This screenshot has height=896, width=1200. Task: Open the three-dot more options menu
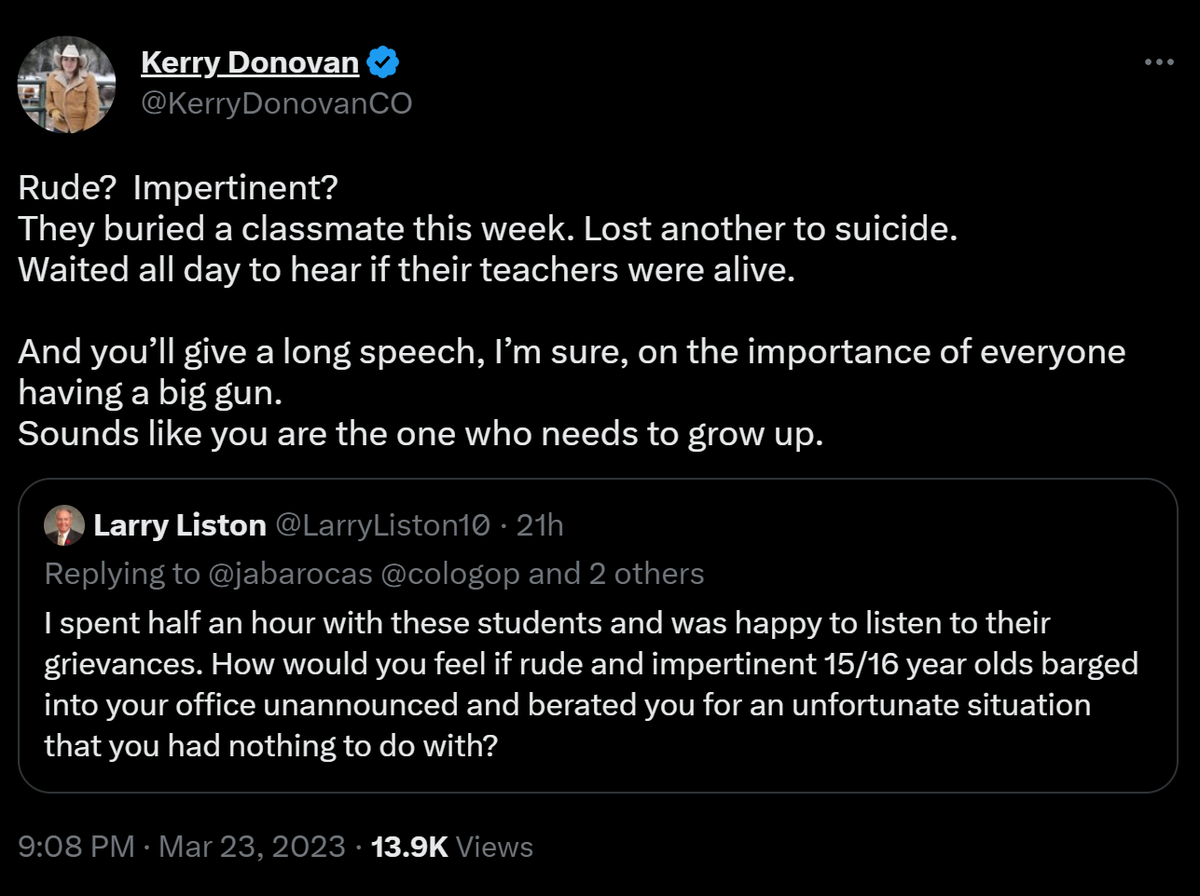[1158, 62]
